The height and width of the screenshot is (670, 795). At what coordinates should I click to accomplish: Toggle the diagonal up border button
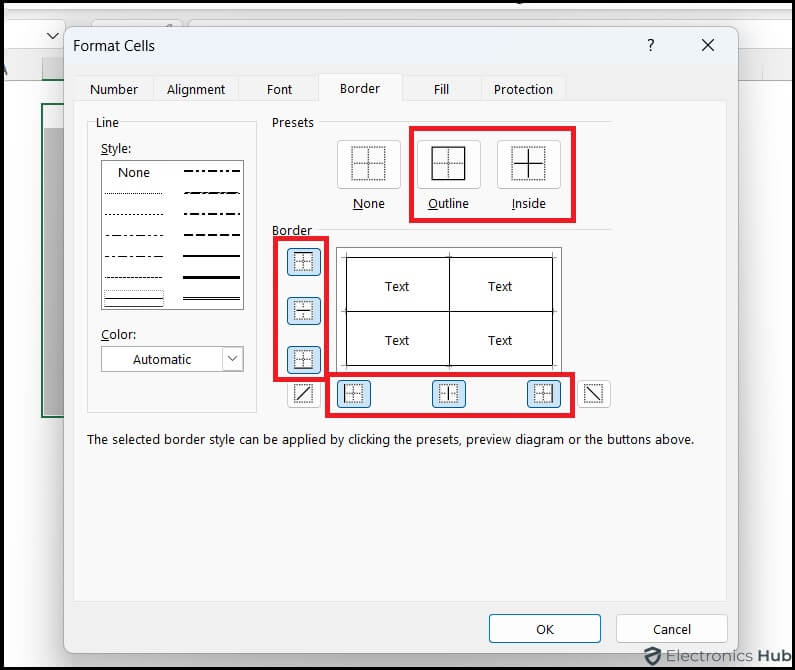(304, 394)
